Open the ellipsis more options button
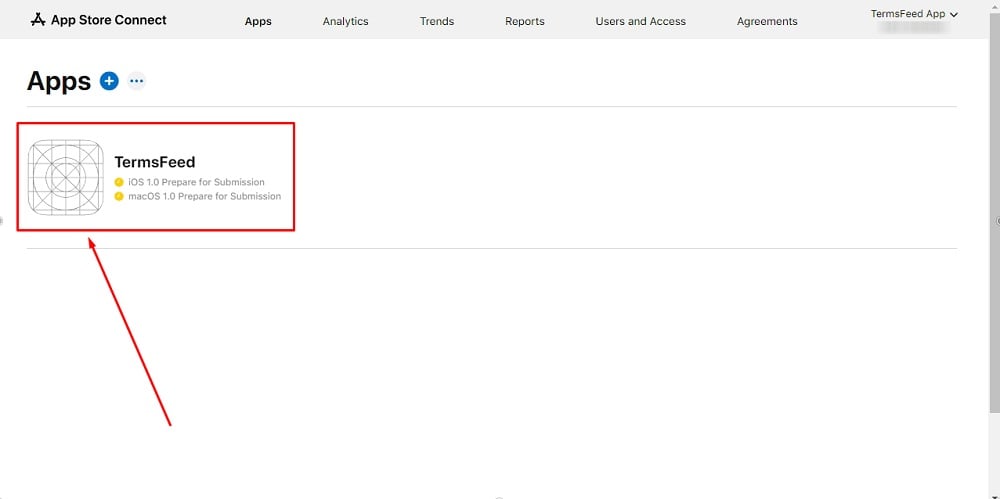This screenshot has width=1000, height=499. pos(136,81)
